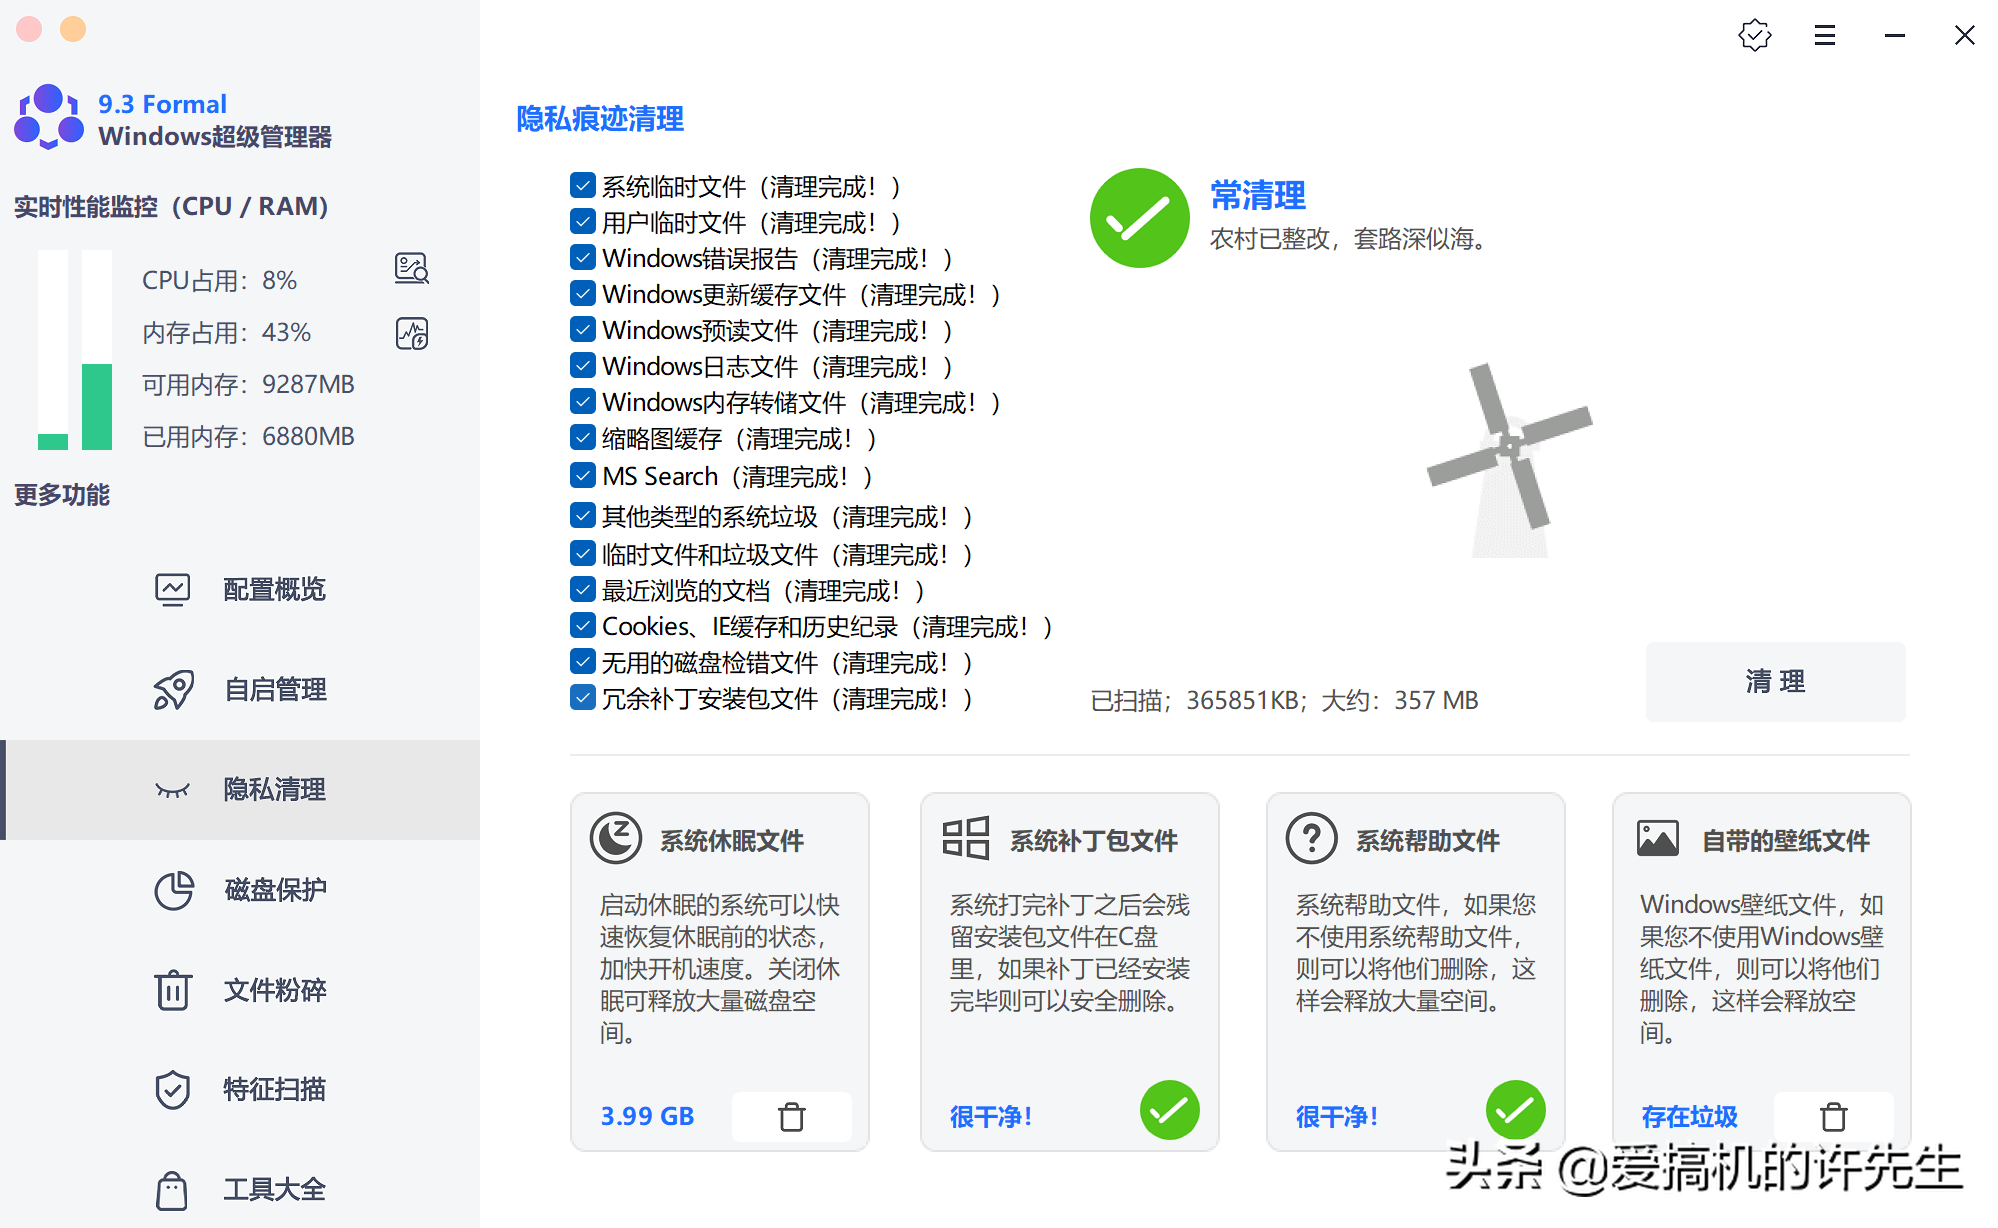The image size is (1998, 1228).
Task: Click trash icon on wallpaper files card
Action: point(1833,1116)
